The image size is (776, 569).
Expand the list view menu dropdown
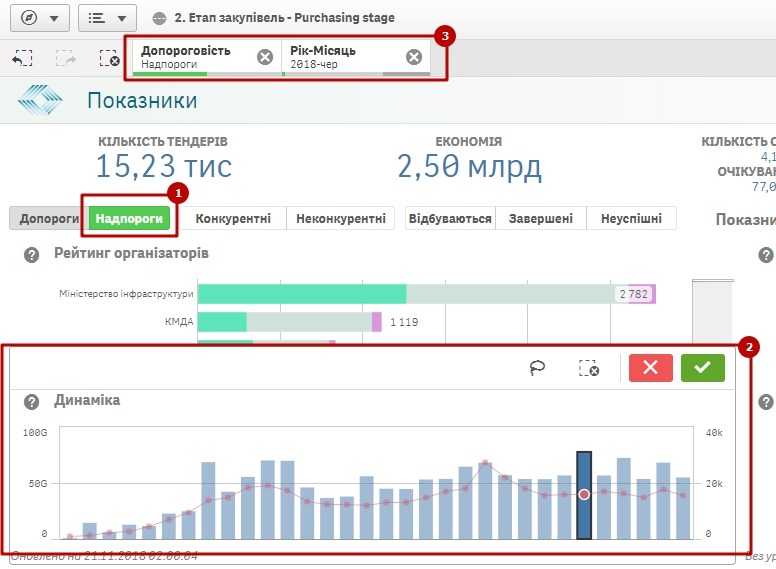point(107,18)
